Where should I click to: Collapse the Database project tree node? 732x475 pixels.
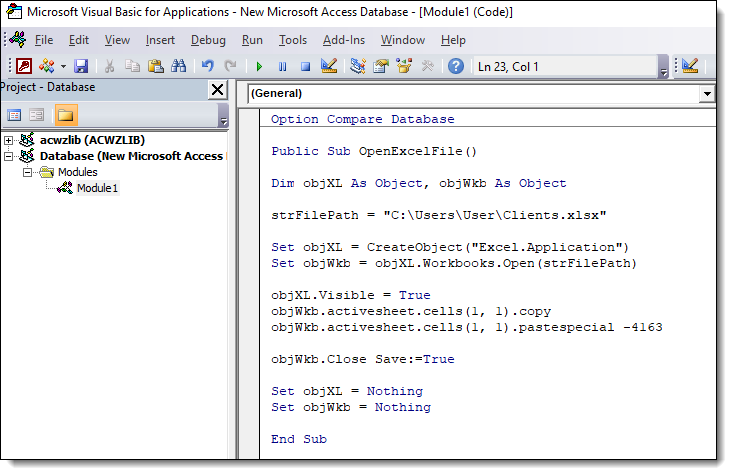(x=9, y=156)
